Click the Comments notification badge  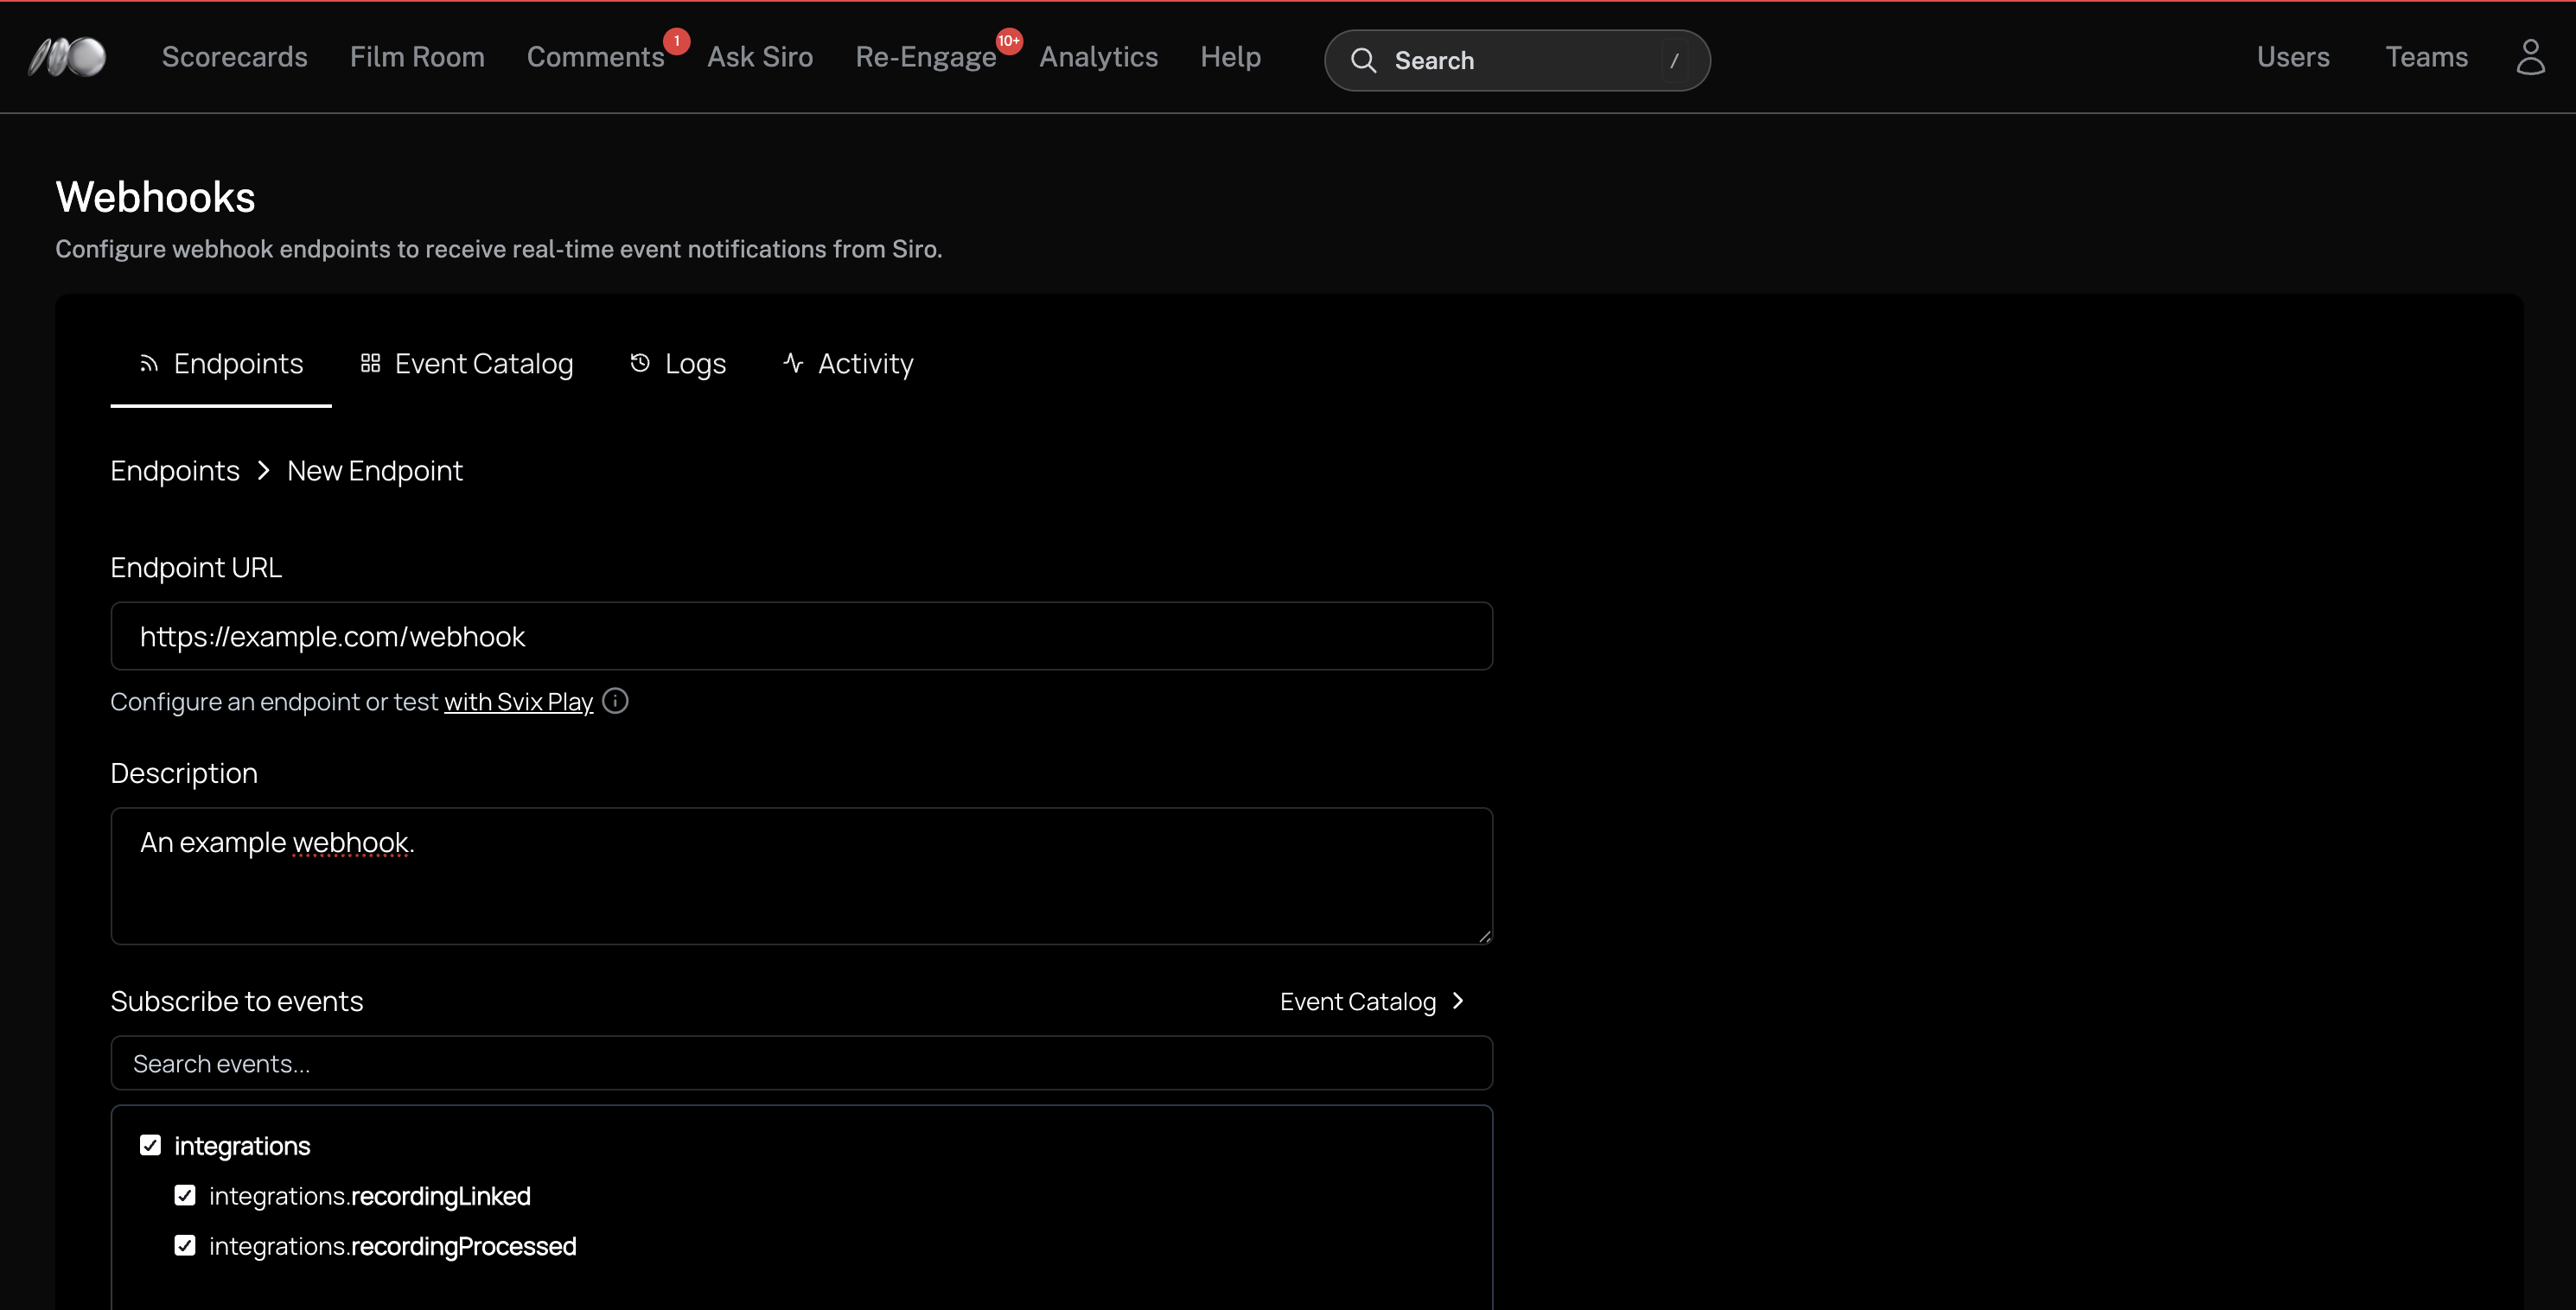point(677,41)
